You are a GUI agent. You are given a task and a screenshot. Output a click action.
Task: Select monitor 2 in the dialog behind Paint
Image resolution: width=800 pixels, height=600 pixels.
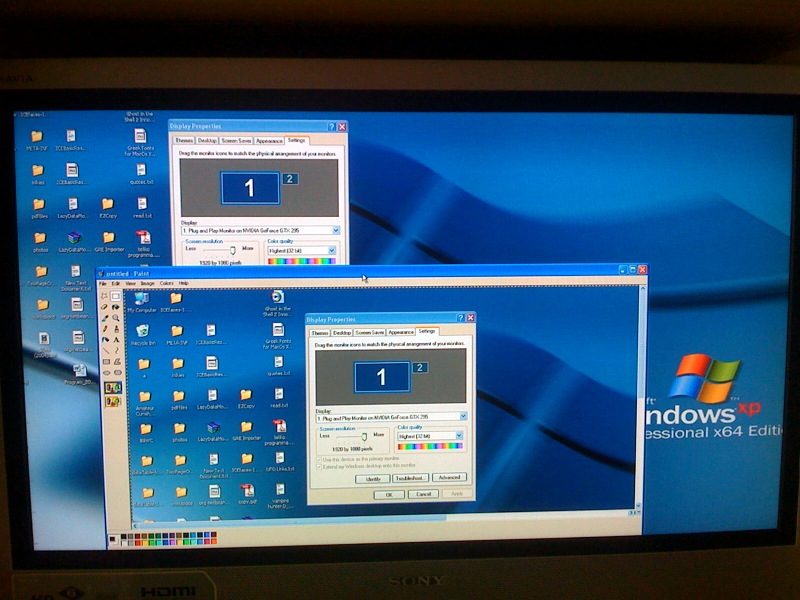(290, 179)
